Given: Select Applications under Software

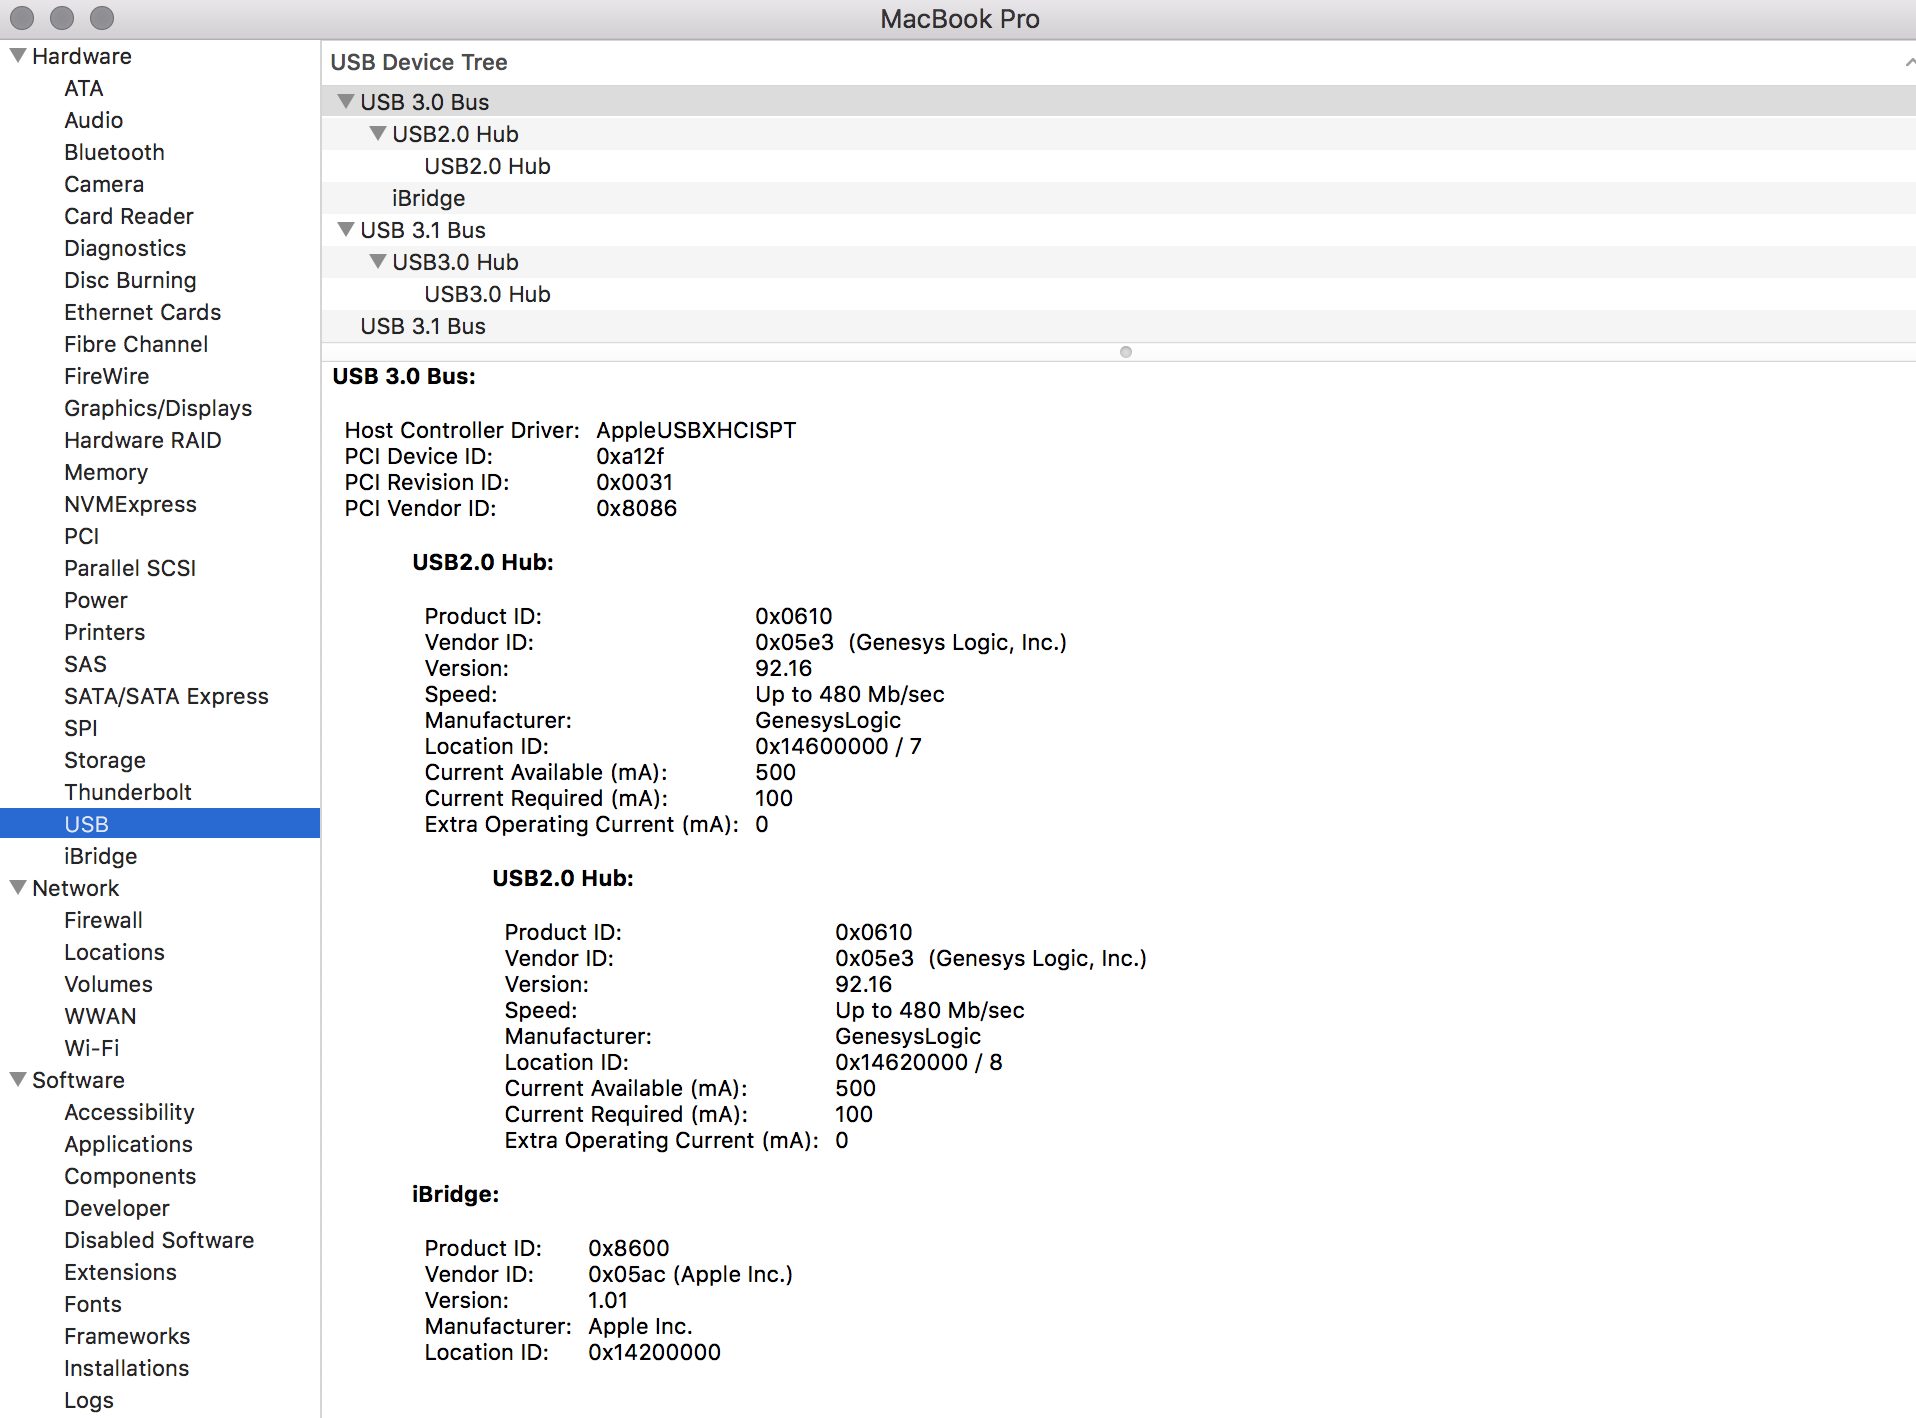Looking at the screenshot, I should point(128,1144).
